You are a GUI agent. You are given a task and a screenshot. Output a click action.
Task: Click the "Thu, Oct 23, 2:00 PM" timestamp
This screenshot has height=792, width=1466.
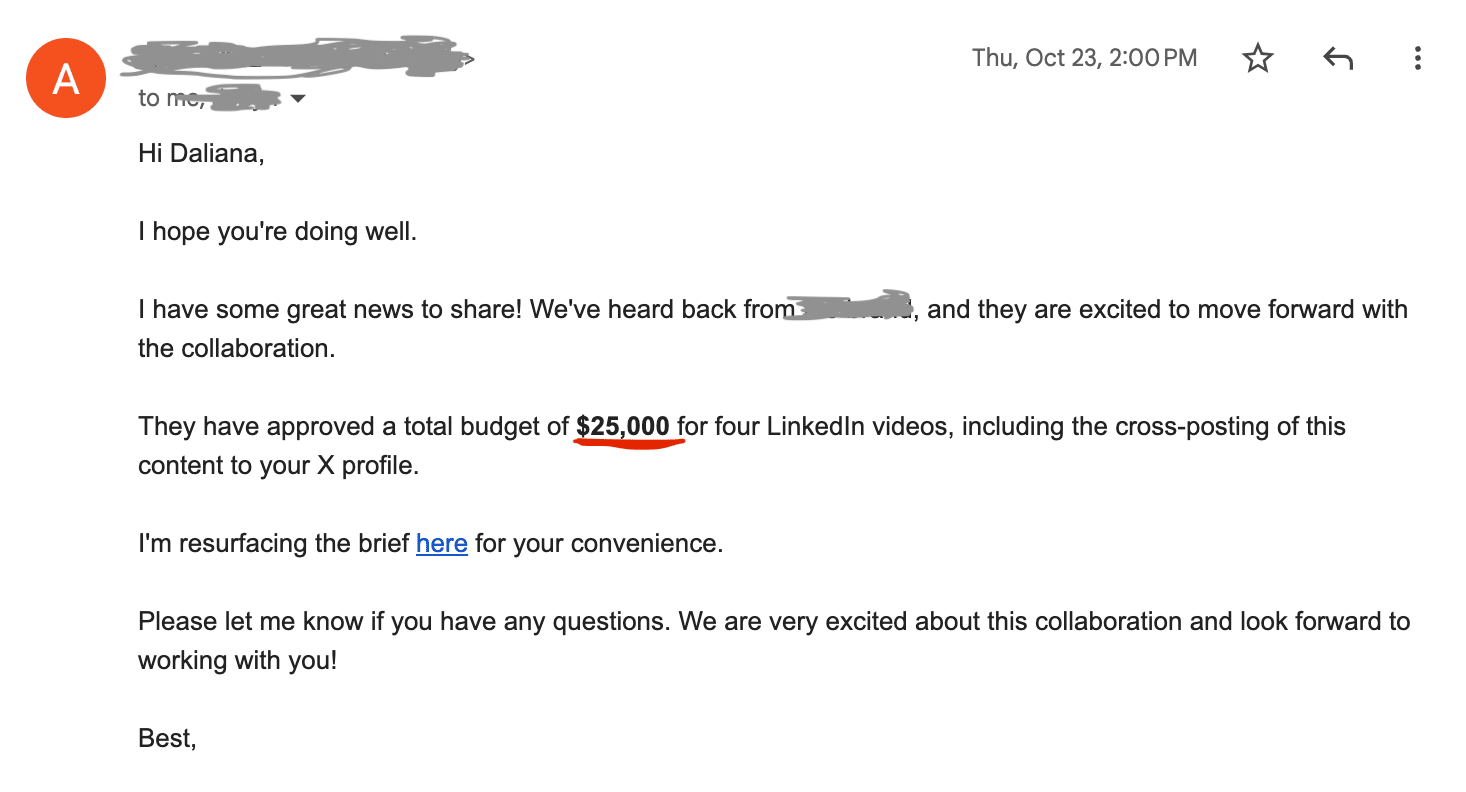click(1084, 58)
